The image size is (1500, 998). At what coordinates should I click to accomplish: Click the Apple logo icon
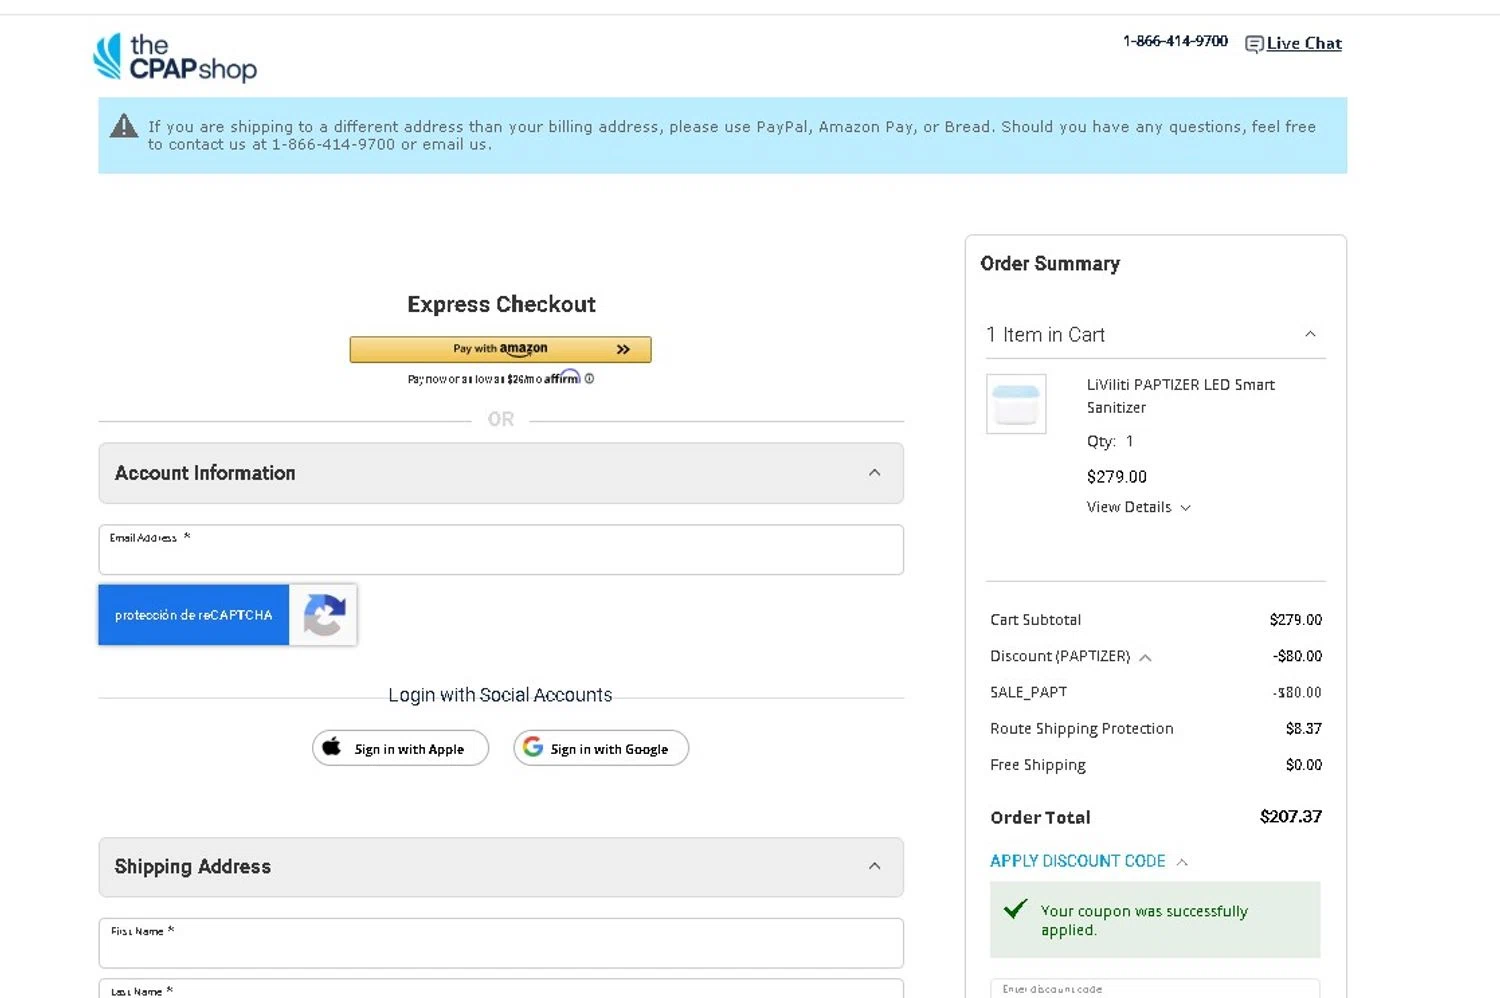[x=332, y=747]
